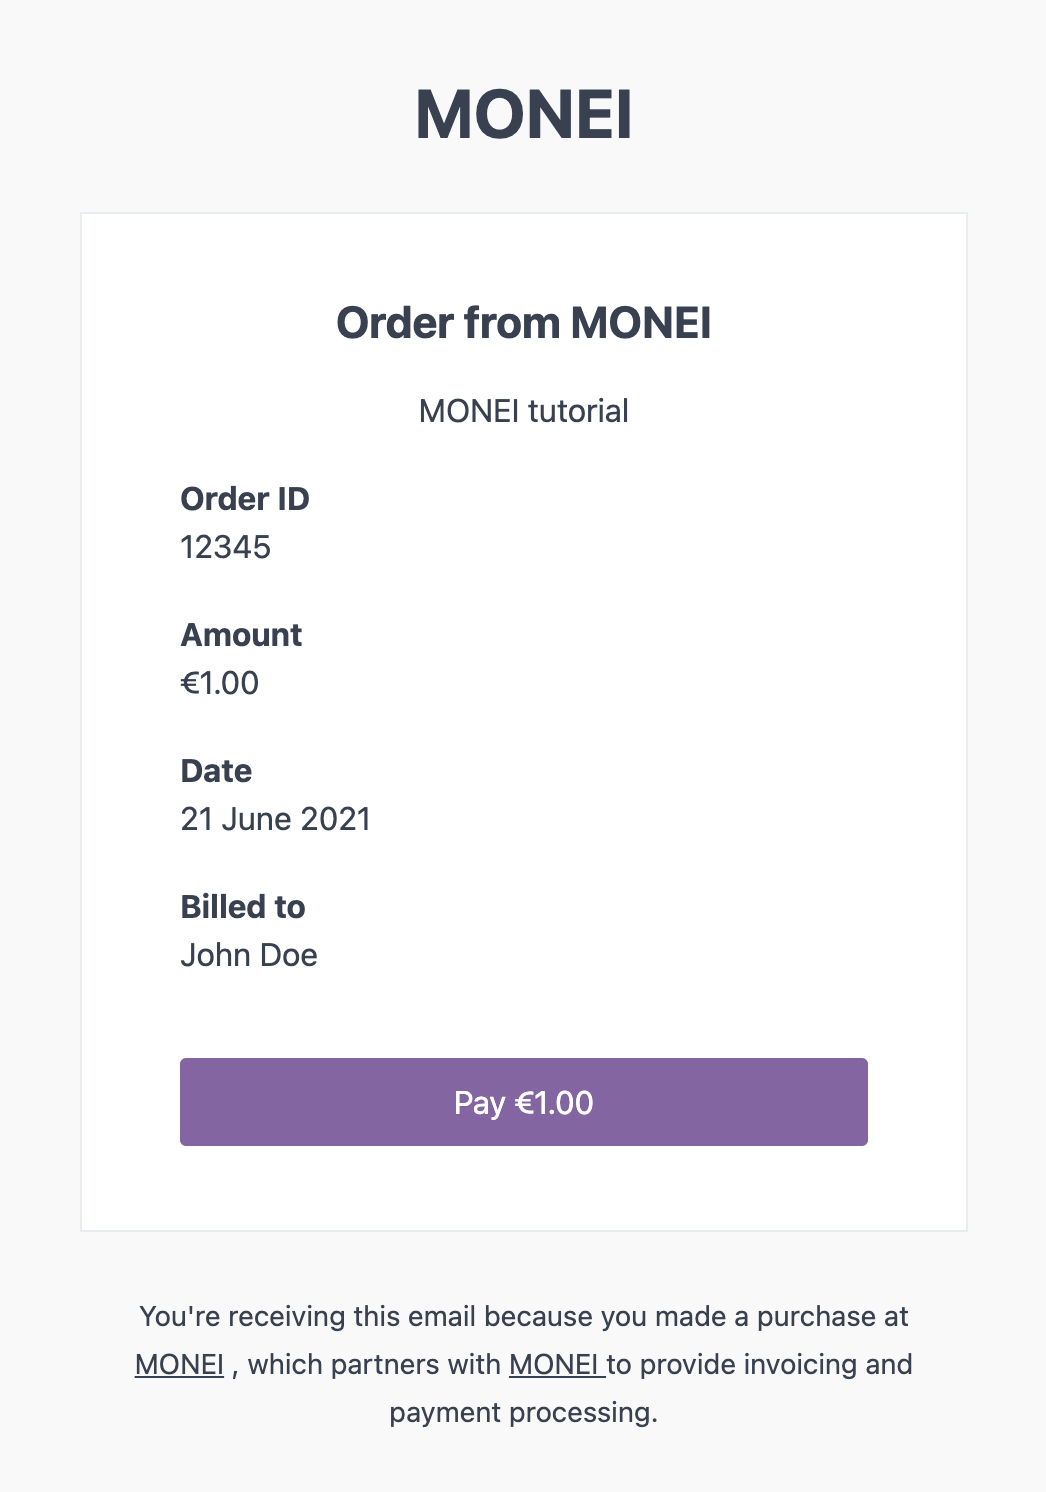The width and height of the screenshot is (1046, 1492).
Task: Click the large MONEI logo heading
Action: (x=523, y=114)
